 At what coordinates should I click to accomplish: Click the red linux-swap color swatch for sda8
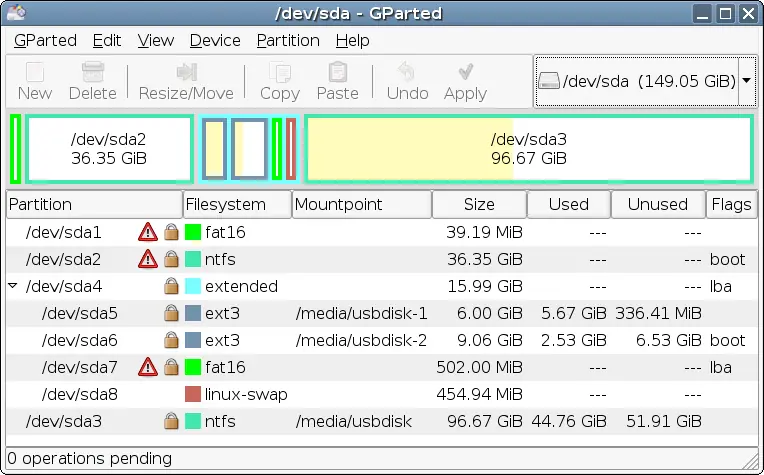[193, 394]
